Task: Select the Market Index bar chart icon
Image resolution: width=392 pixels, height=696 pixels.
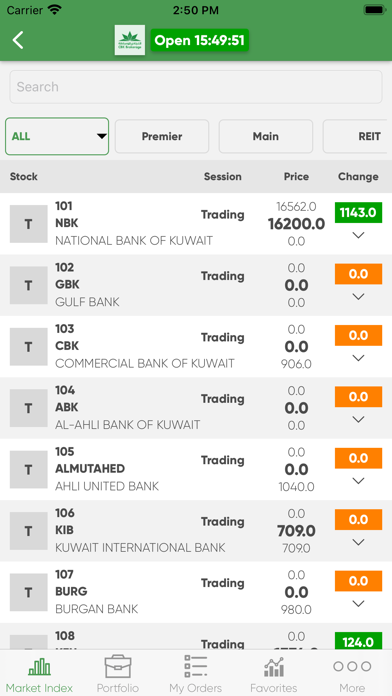Action: tap(39, 667)
